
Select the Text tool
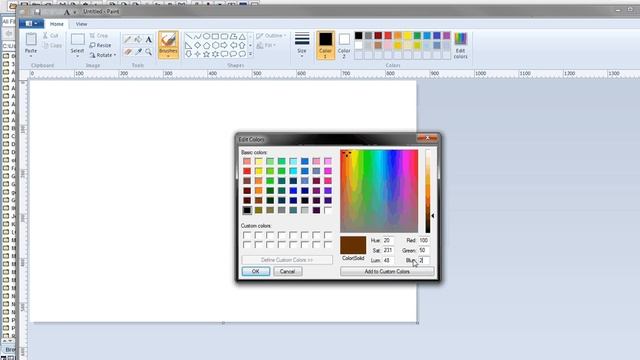point(149,40)
